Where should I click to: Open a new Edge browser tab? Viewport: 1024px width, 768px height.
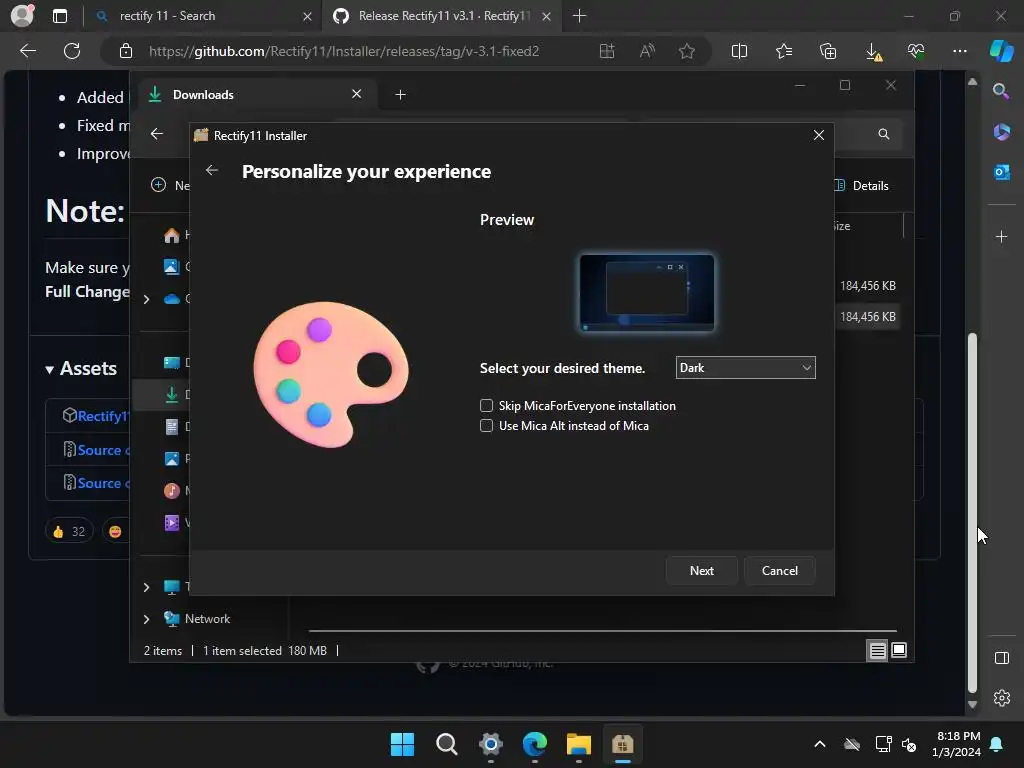tap(579, 16)
